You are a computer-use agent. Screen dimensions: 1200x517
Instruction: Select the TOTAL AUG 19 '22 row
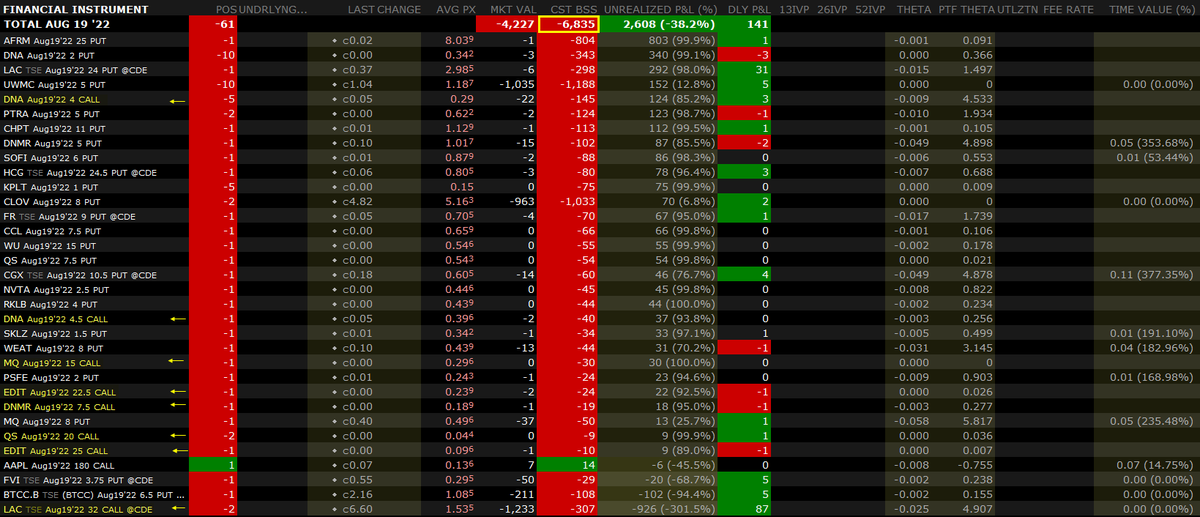point(600,23)
